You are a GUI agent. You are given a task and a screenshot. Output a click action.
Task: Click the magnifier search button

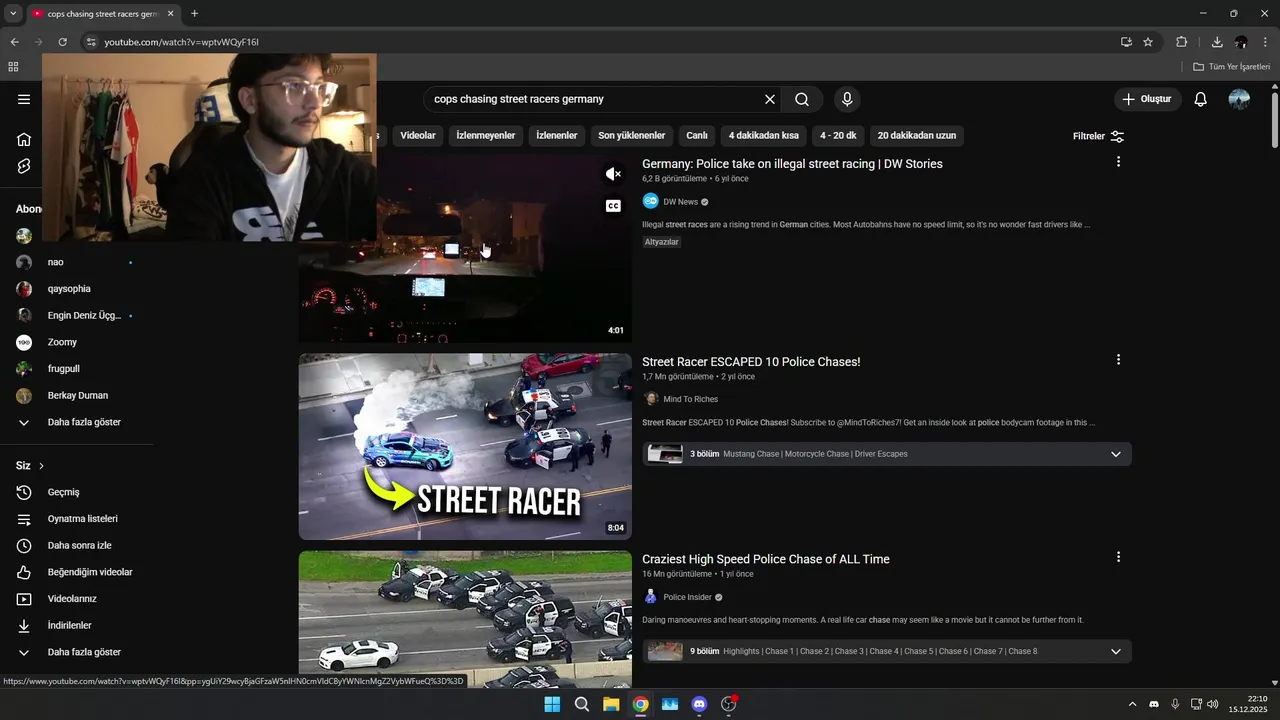802,99
